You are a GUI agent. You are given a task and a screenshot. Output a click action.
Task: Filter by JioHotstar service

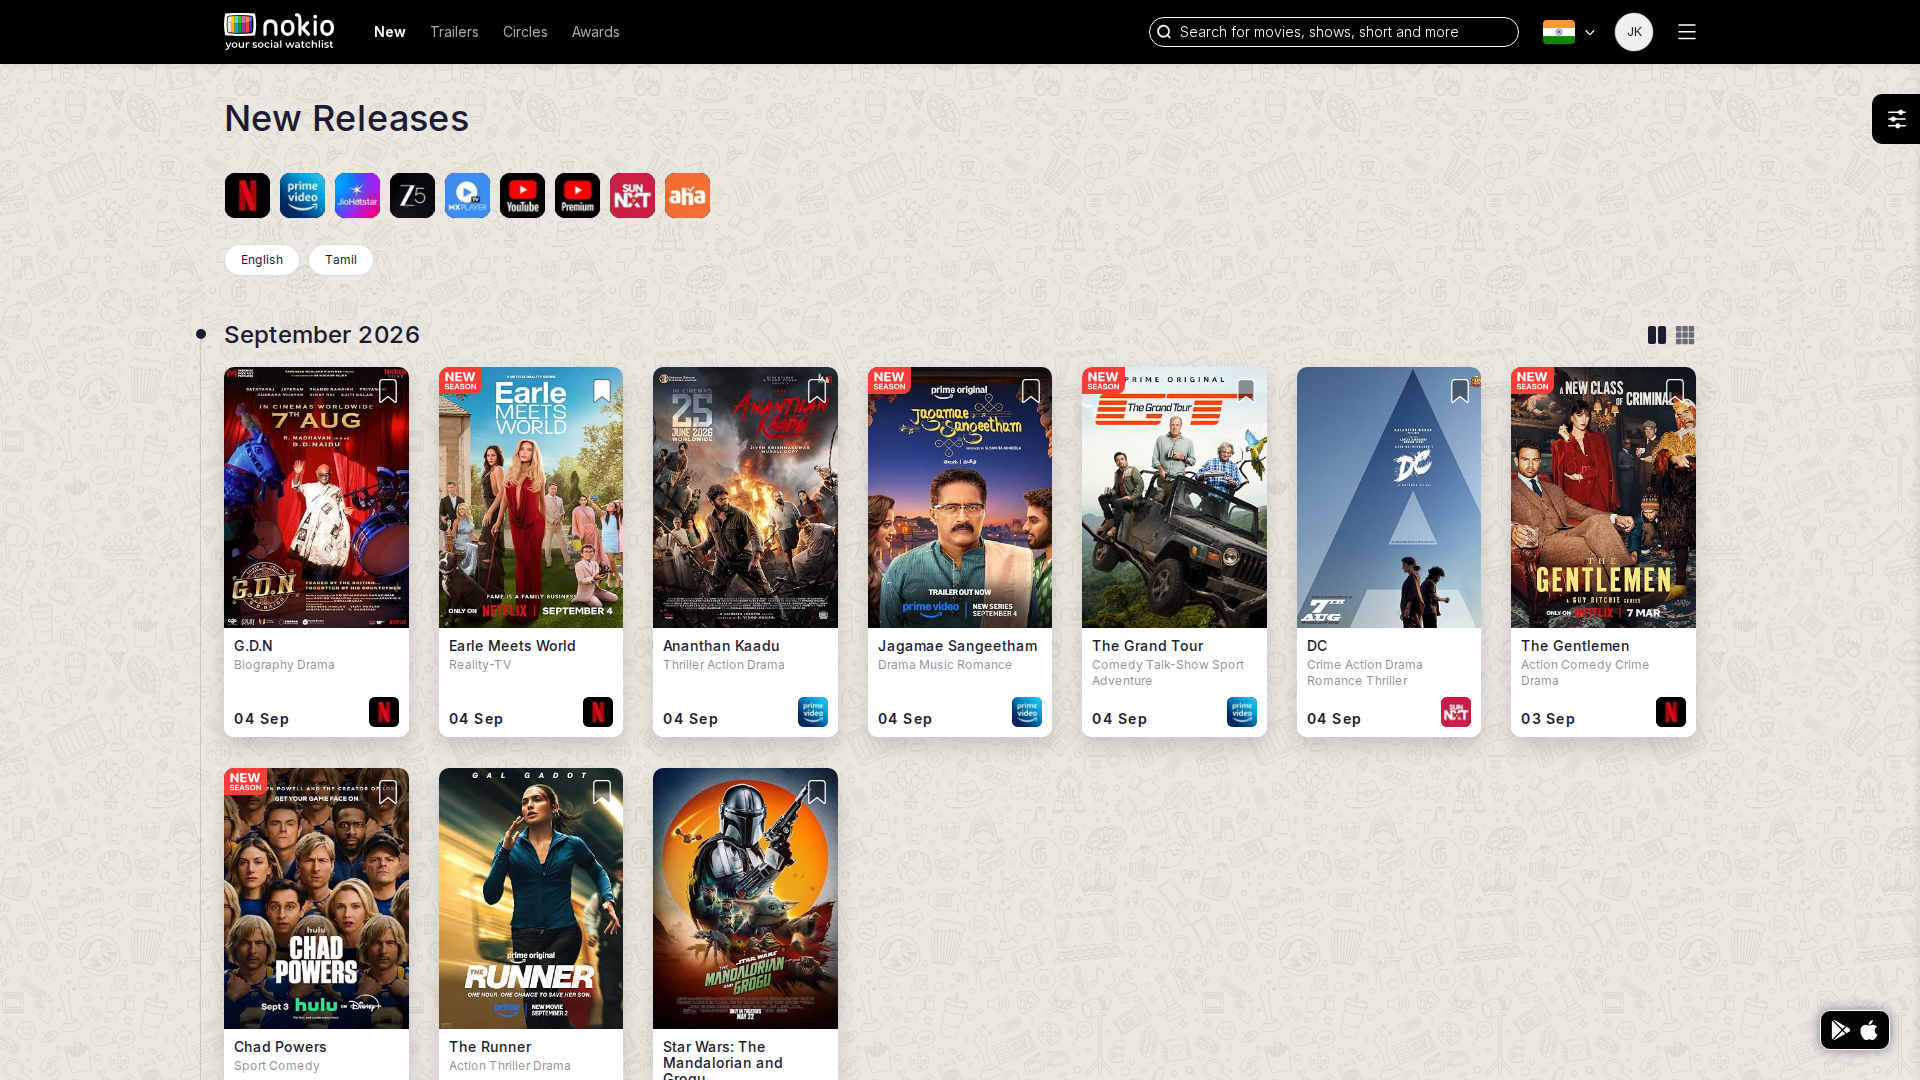tap(357, 196)
